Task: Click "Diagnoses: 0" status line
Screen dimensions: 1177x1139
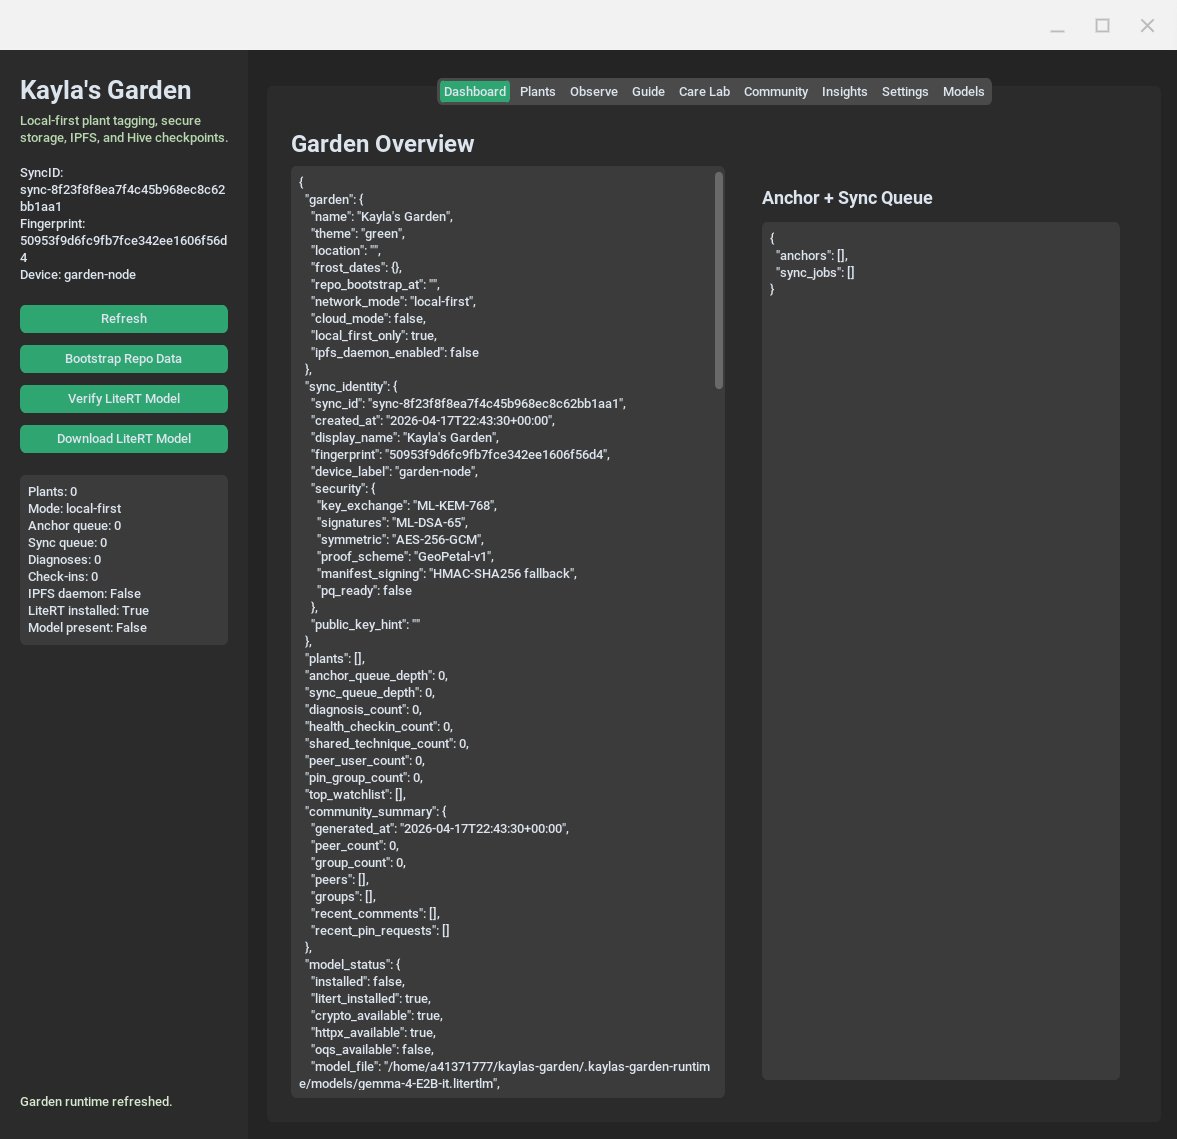Action: [x=65, y=559]
